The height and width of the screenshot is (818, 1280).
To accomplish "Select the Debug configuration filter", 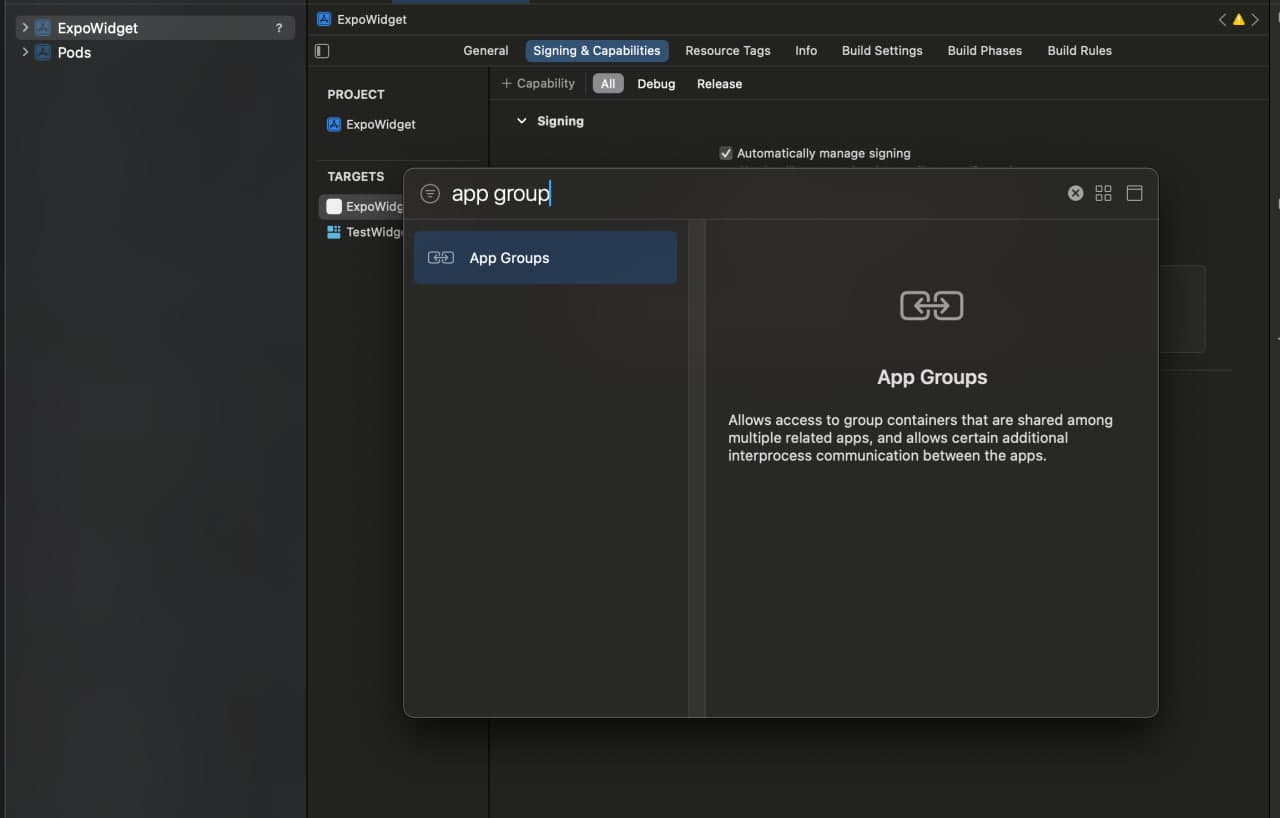I will [x=656, y=84].
